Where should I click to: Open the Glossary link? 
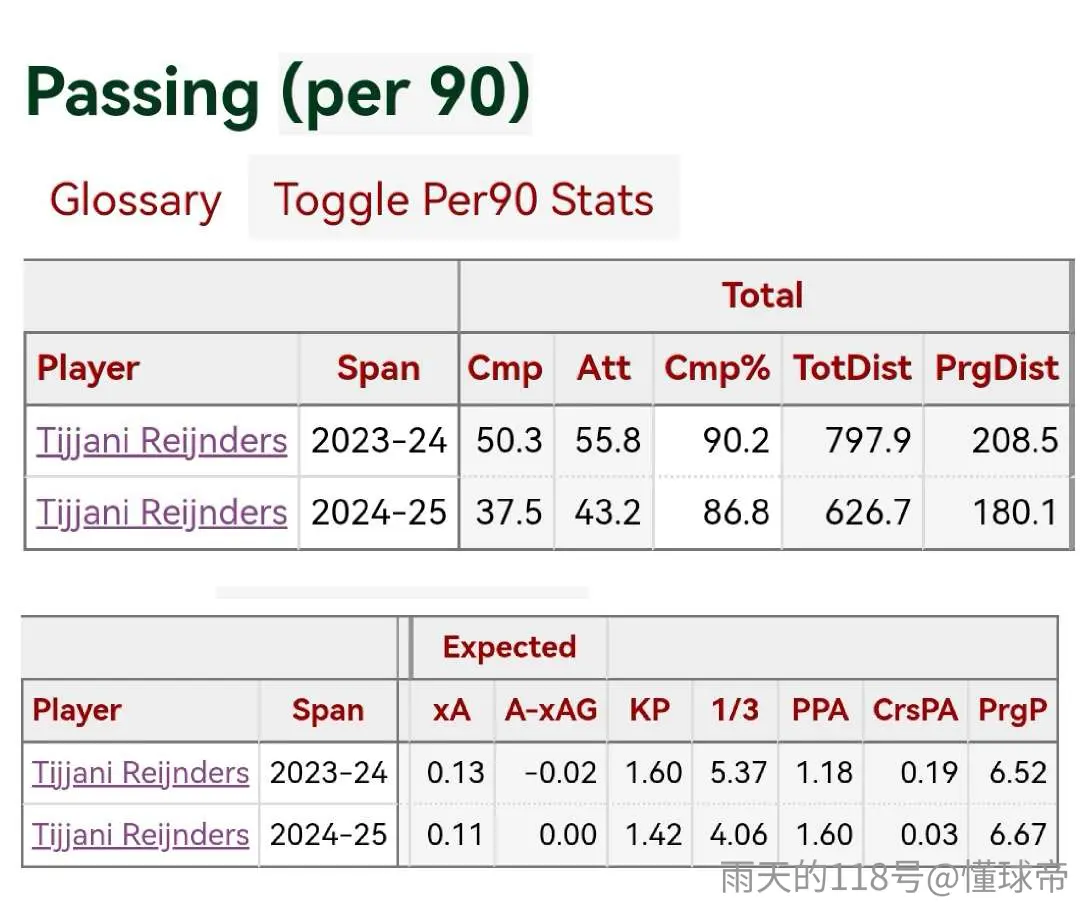coord(136,200)
